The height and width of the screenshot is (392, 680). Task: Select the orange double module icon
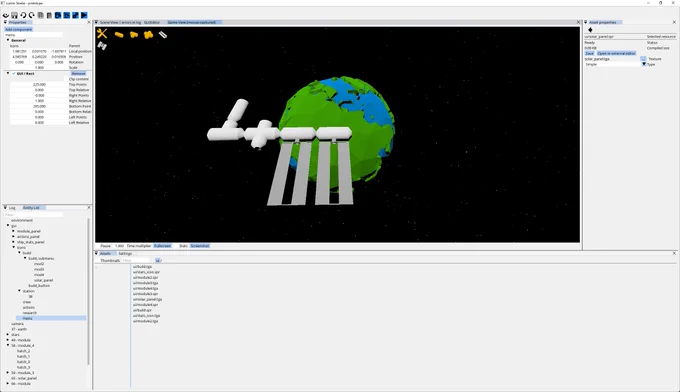coord(134,35)
